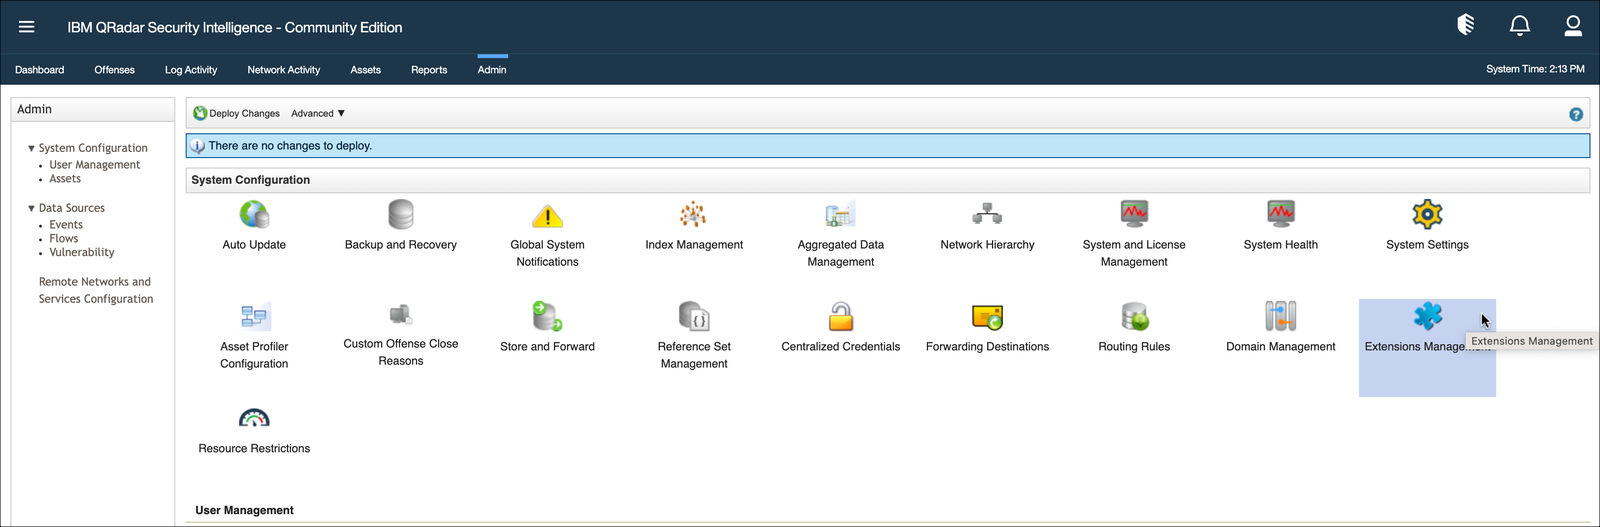Open Index Management
Screen dimensions: 1600x527
694,225
